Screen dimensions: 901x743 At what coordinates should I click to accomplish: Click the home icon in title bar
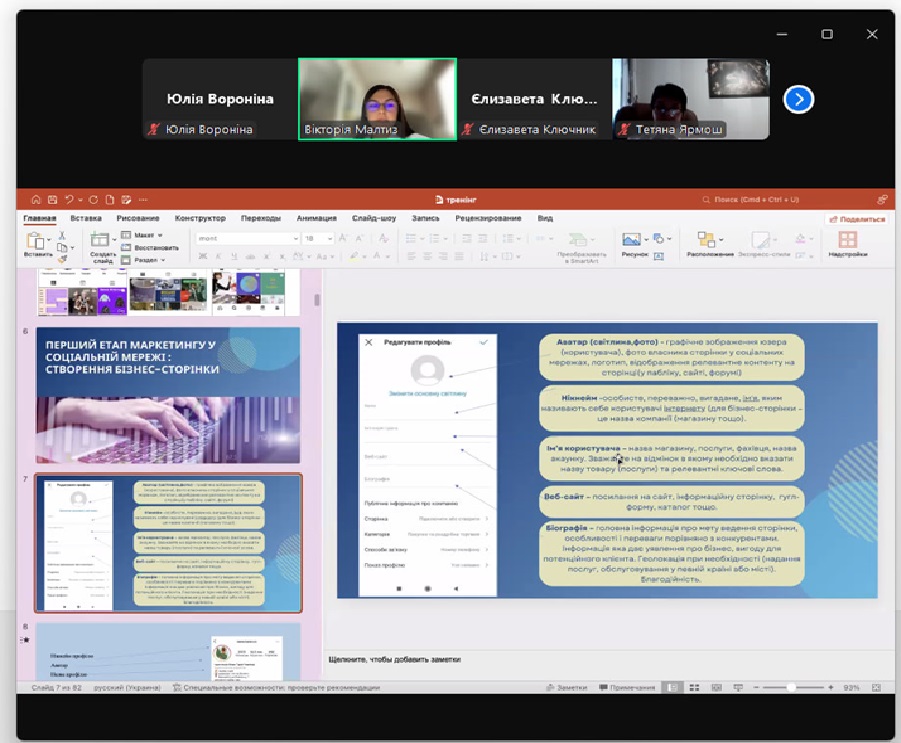(36, 200)
